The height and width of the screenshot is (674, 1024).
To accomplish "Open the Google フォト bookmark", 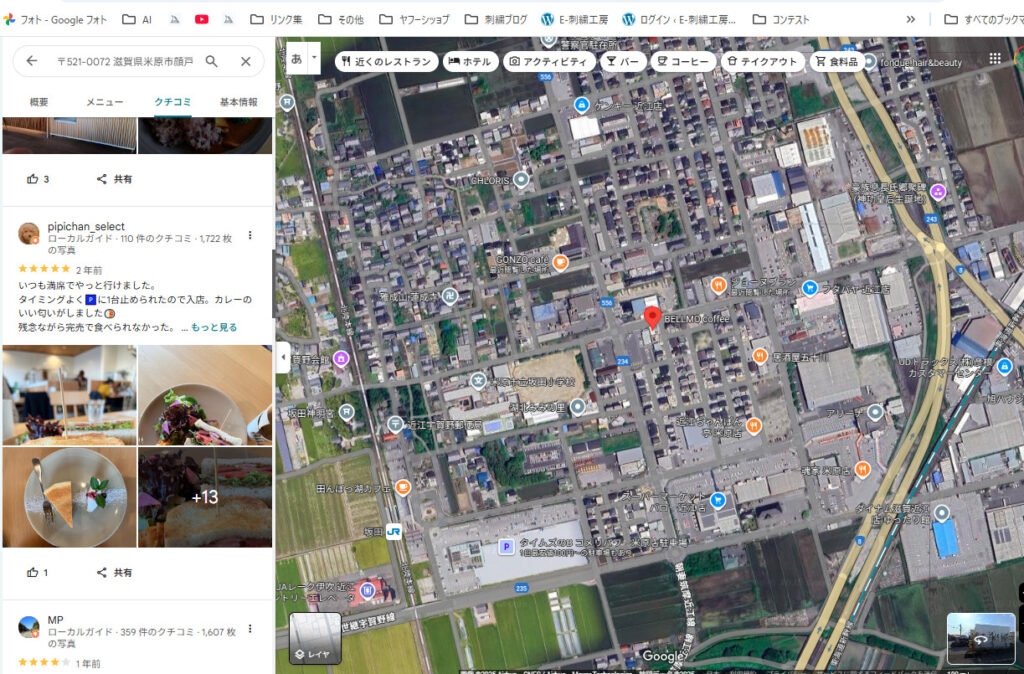I will tap(55, 20).
